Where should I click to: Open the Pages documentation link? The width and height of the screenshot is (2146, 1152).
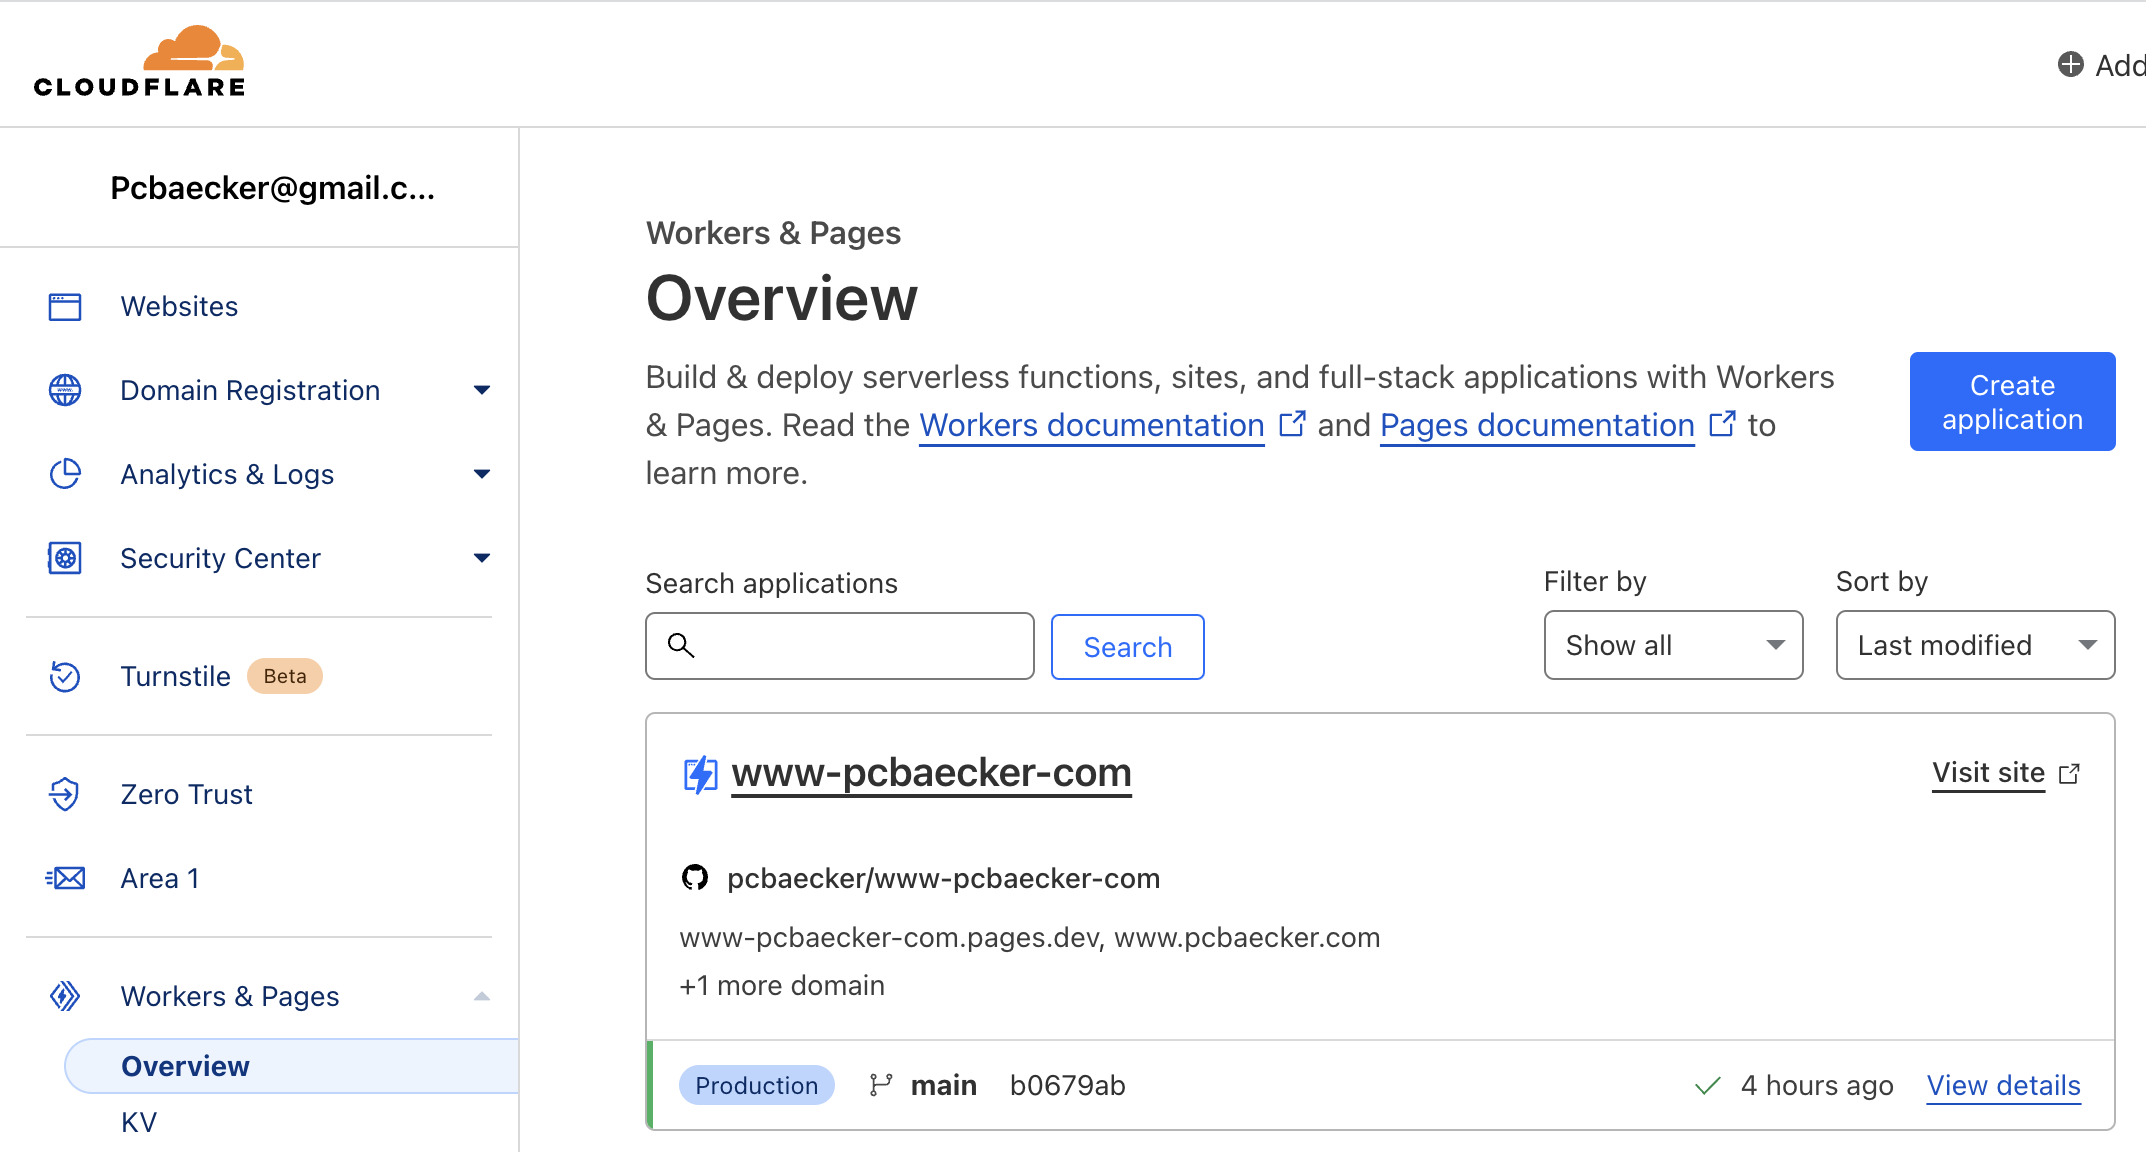1537,425
